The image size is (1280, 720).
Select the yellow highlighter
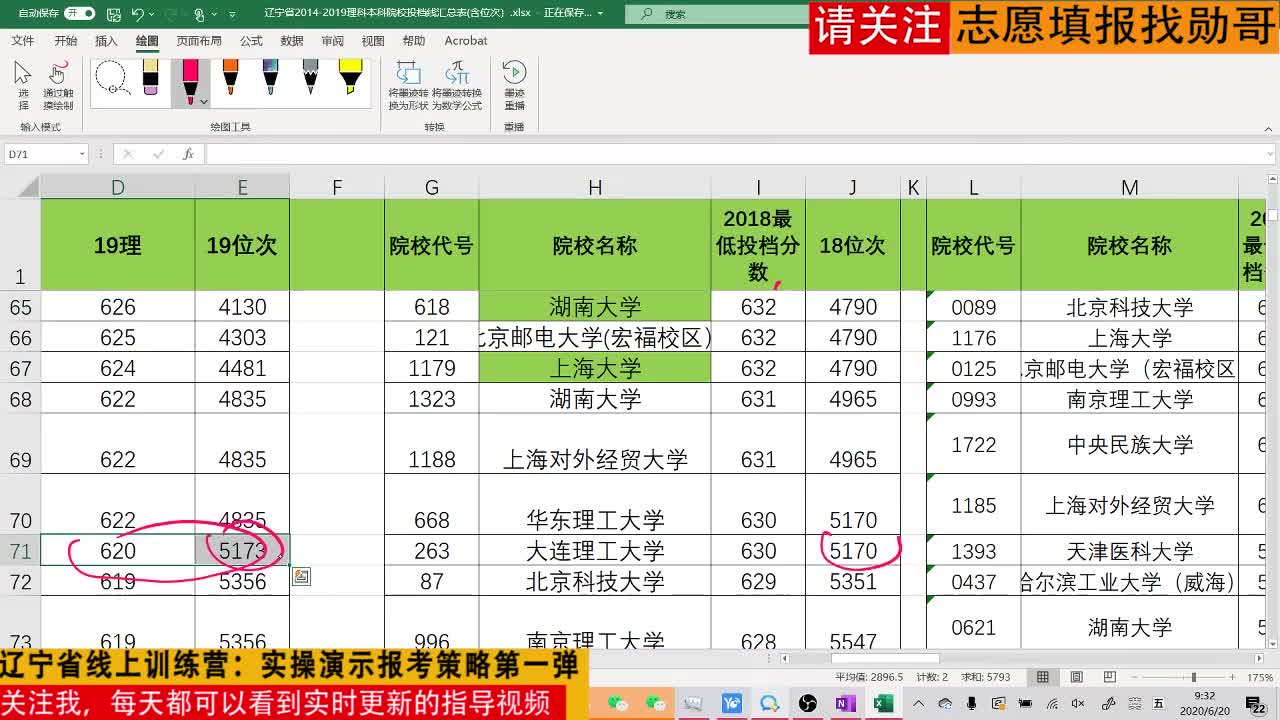350,77
